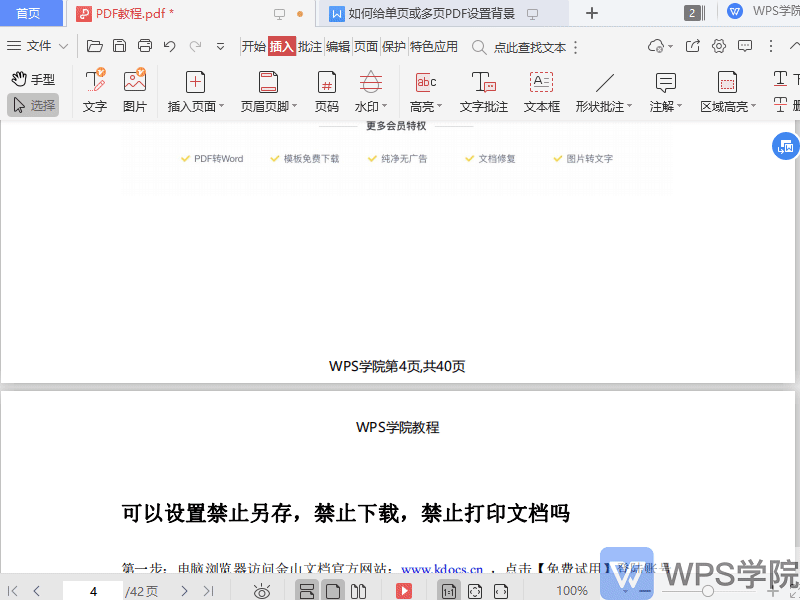Click the 100% zoom level value
The image size is (800, 600).
[572, 591]
